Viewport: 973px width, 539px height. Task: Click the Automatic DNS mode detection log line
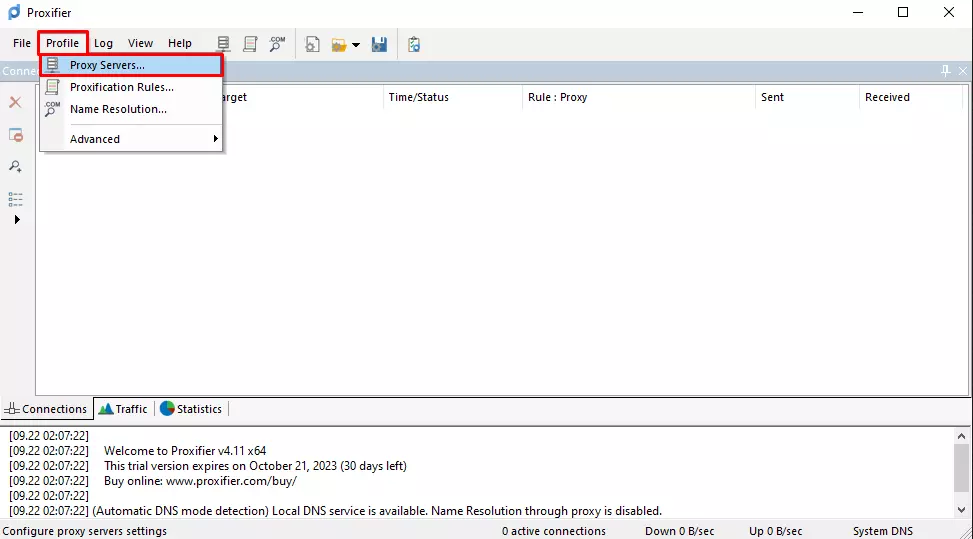(377, 511)
